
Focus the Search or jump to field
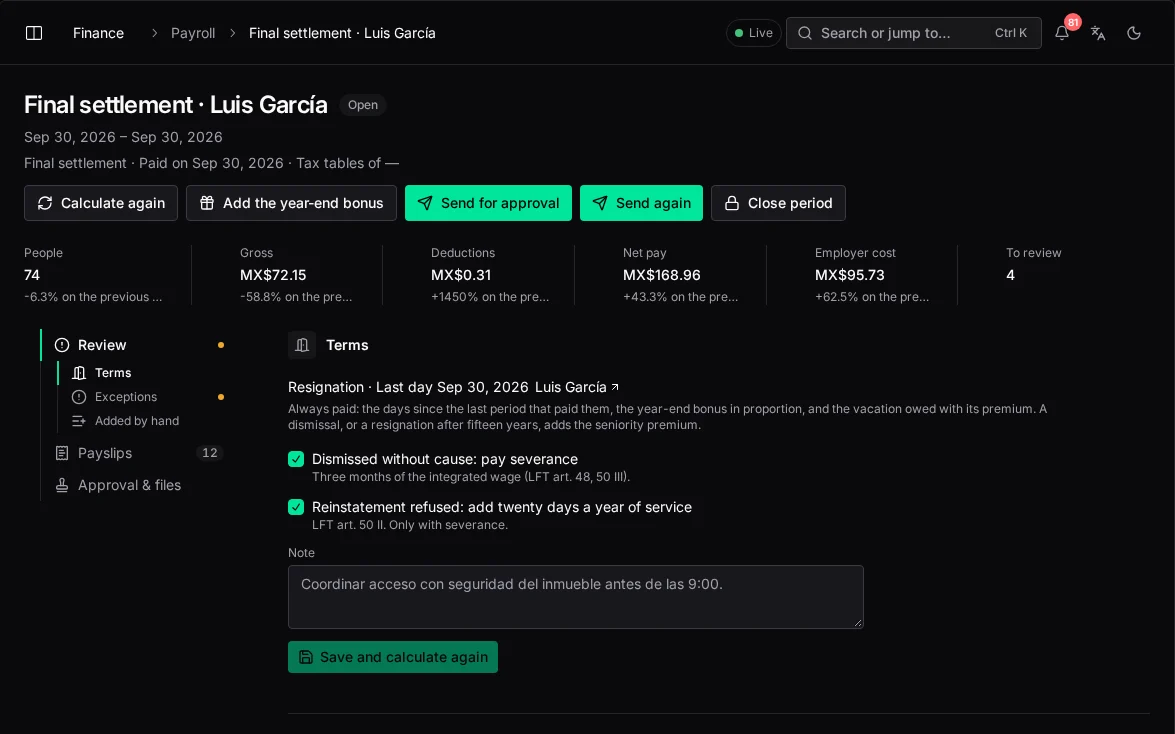tap(913, 33)
